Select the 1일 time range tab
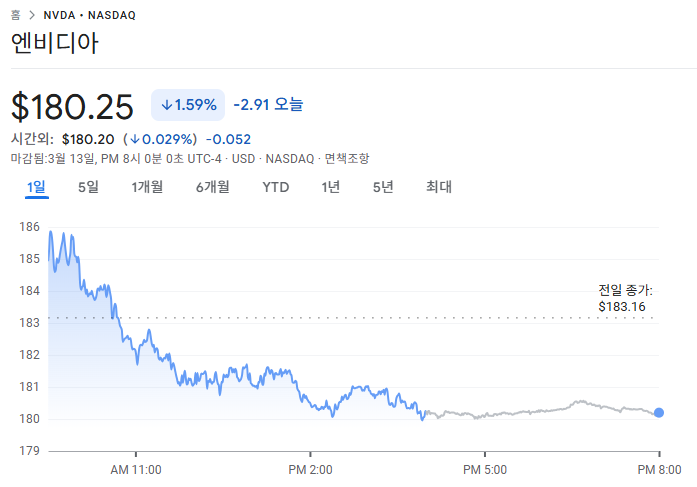 pyautogui.click(x=37, y=186)
